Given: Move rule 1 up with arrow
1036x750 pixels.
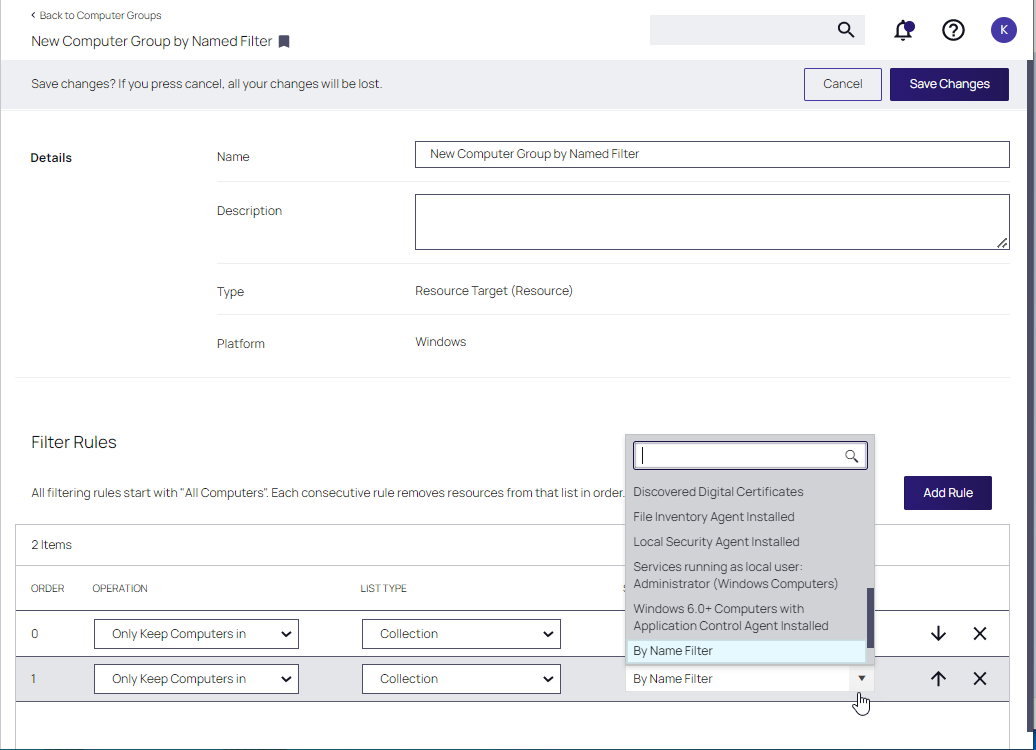Looking at the screenshot, I should coord(938,679).
